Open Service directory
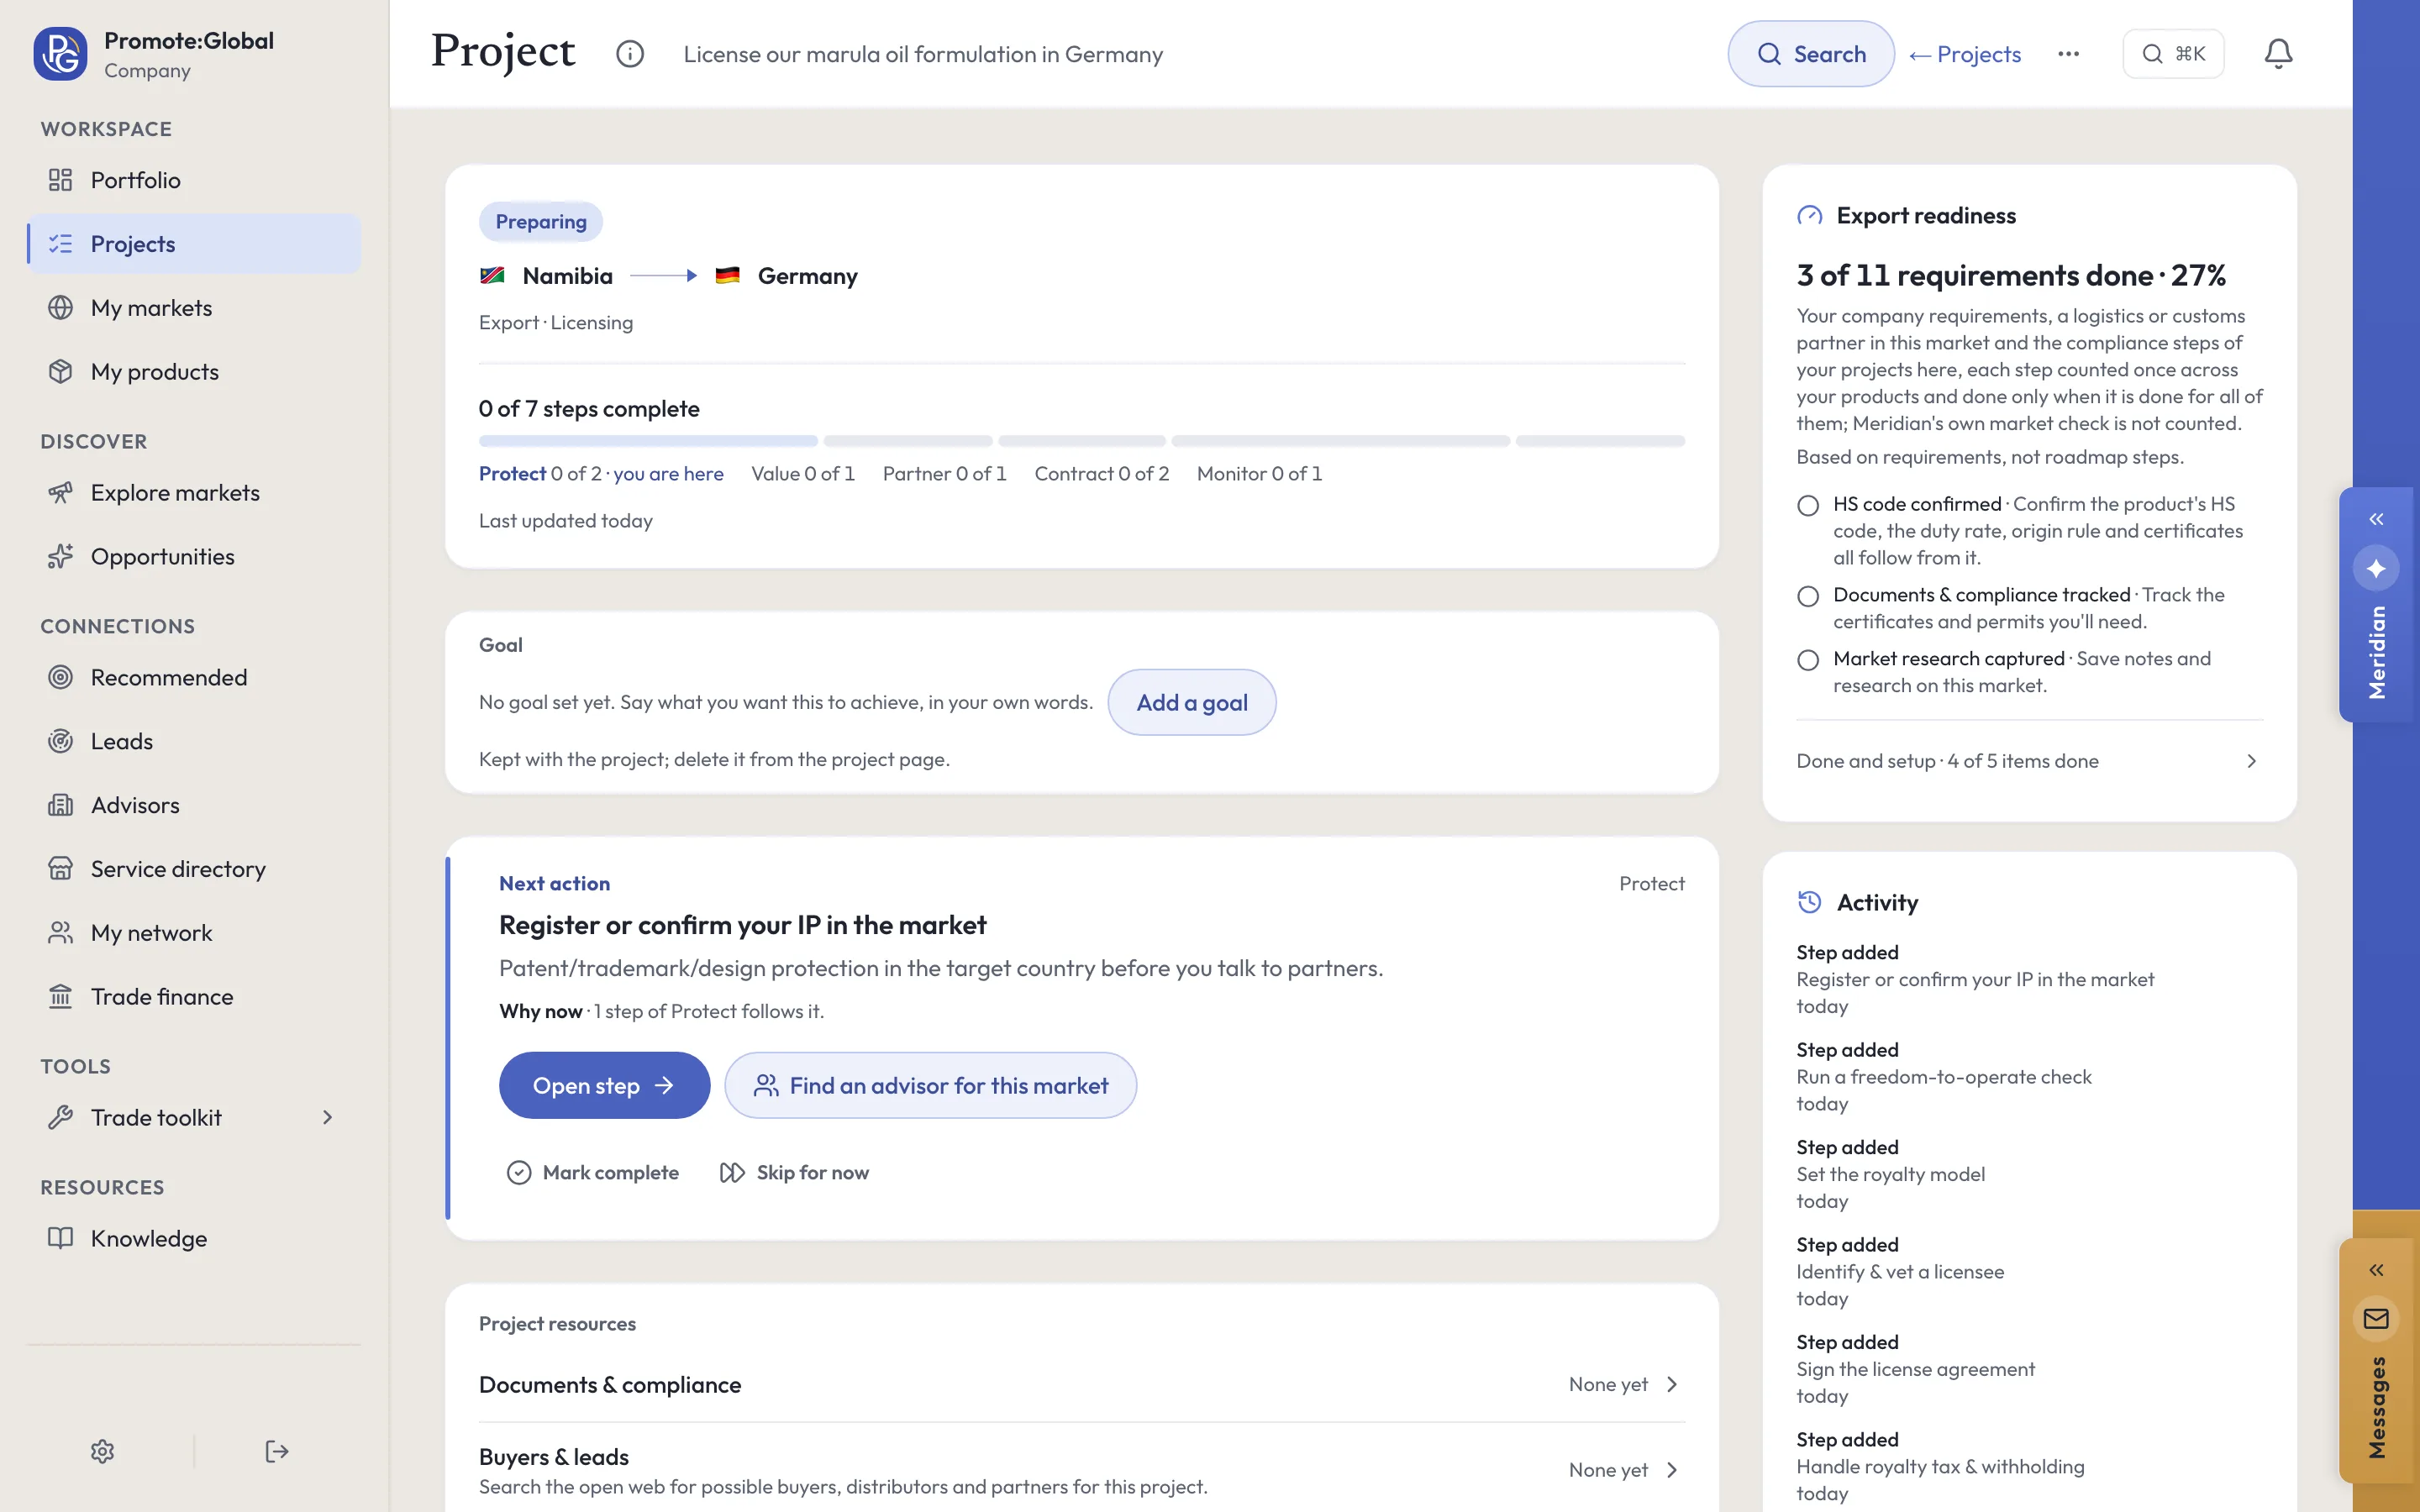Viewport: 2420px width, 1512px height. 194,869
